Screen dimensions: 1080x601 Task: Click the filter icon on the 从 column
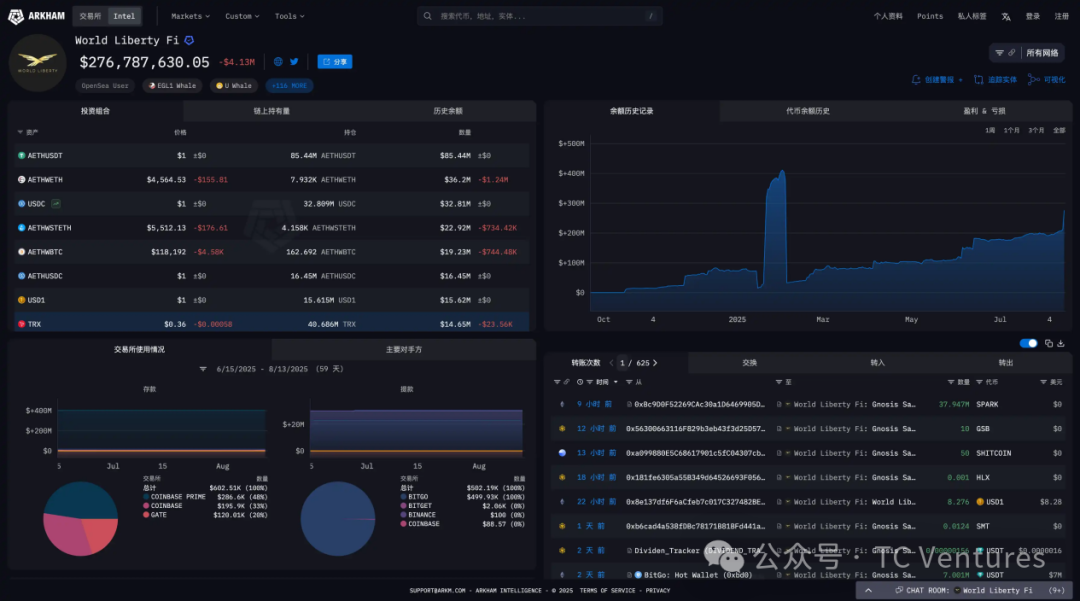point(629,382)
